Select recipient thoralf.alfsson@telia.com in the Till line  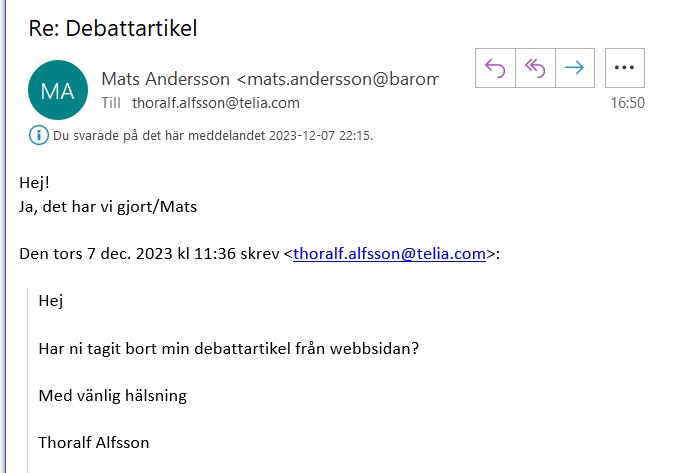point(216,102)
